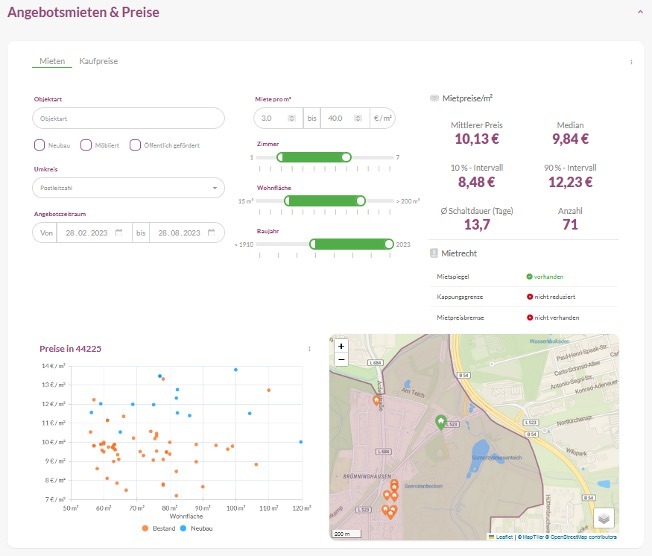The height and width of the screenshot is (556, 652).
Task: Collapse the Angebotsmieten & Preise section
Action: point(640,12)
